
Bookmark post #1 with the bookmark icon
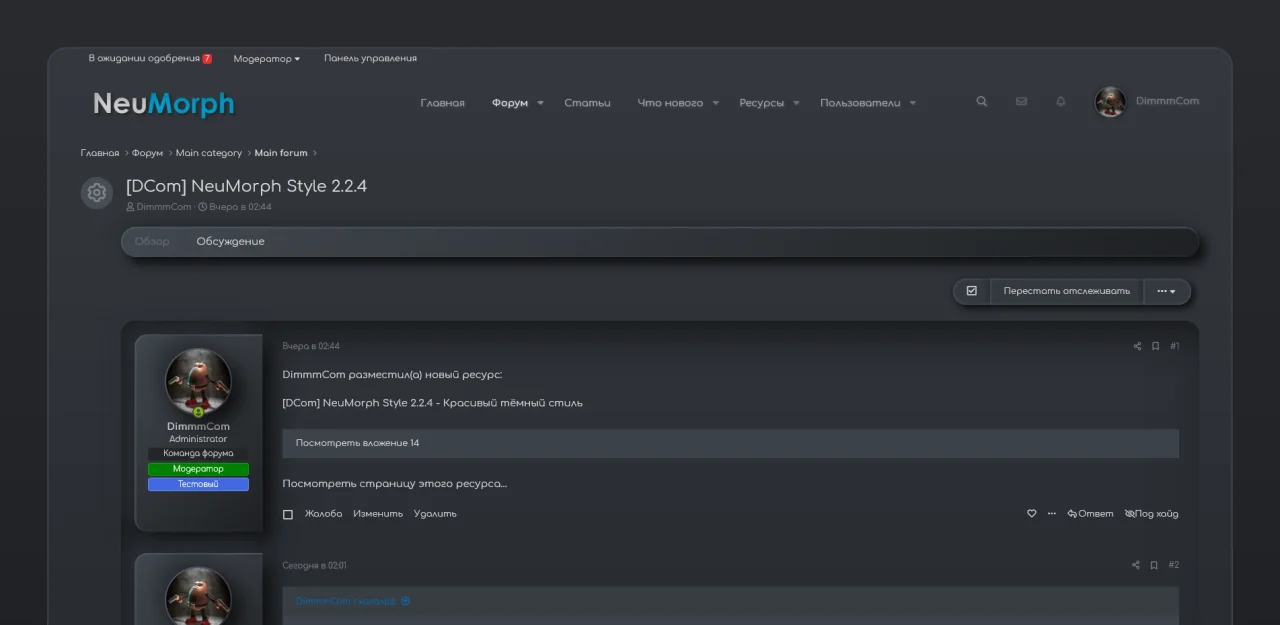tap(1155, 346)
